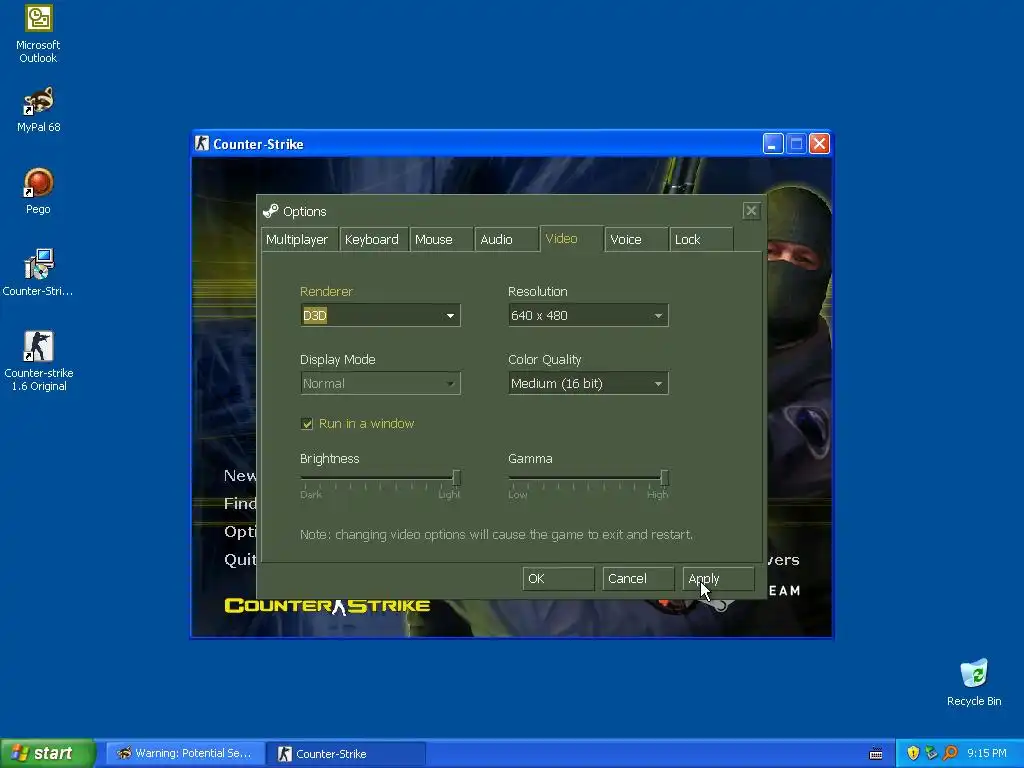Open the disabled Display Mode Normal dropdown
The width and height of the screenshot is (1024, 768).
pyautogui.click(x=380, y=383)
